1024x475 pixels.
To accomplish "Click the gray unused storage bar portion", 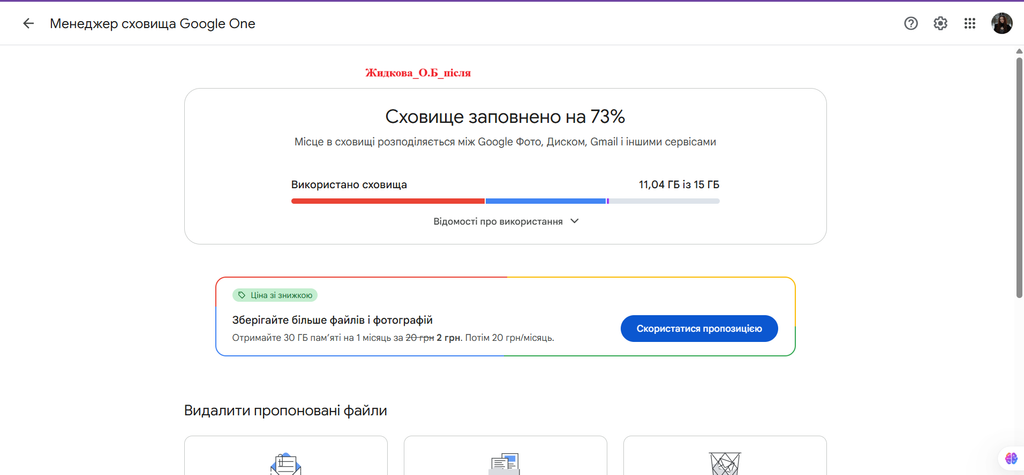I will (665, 201).
